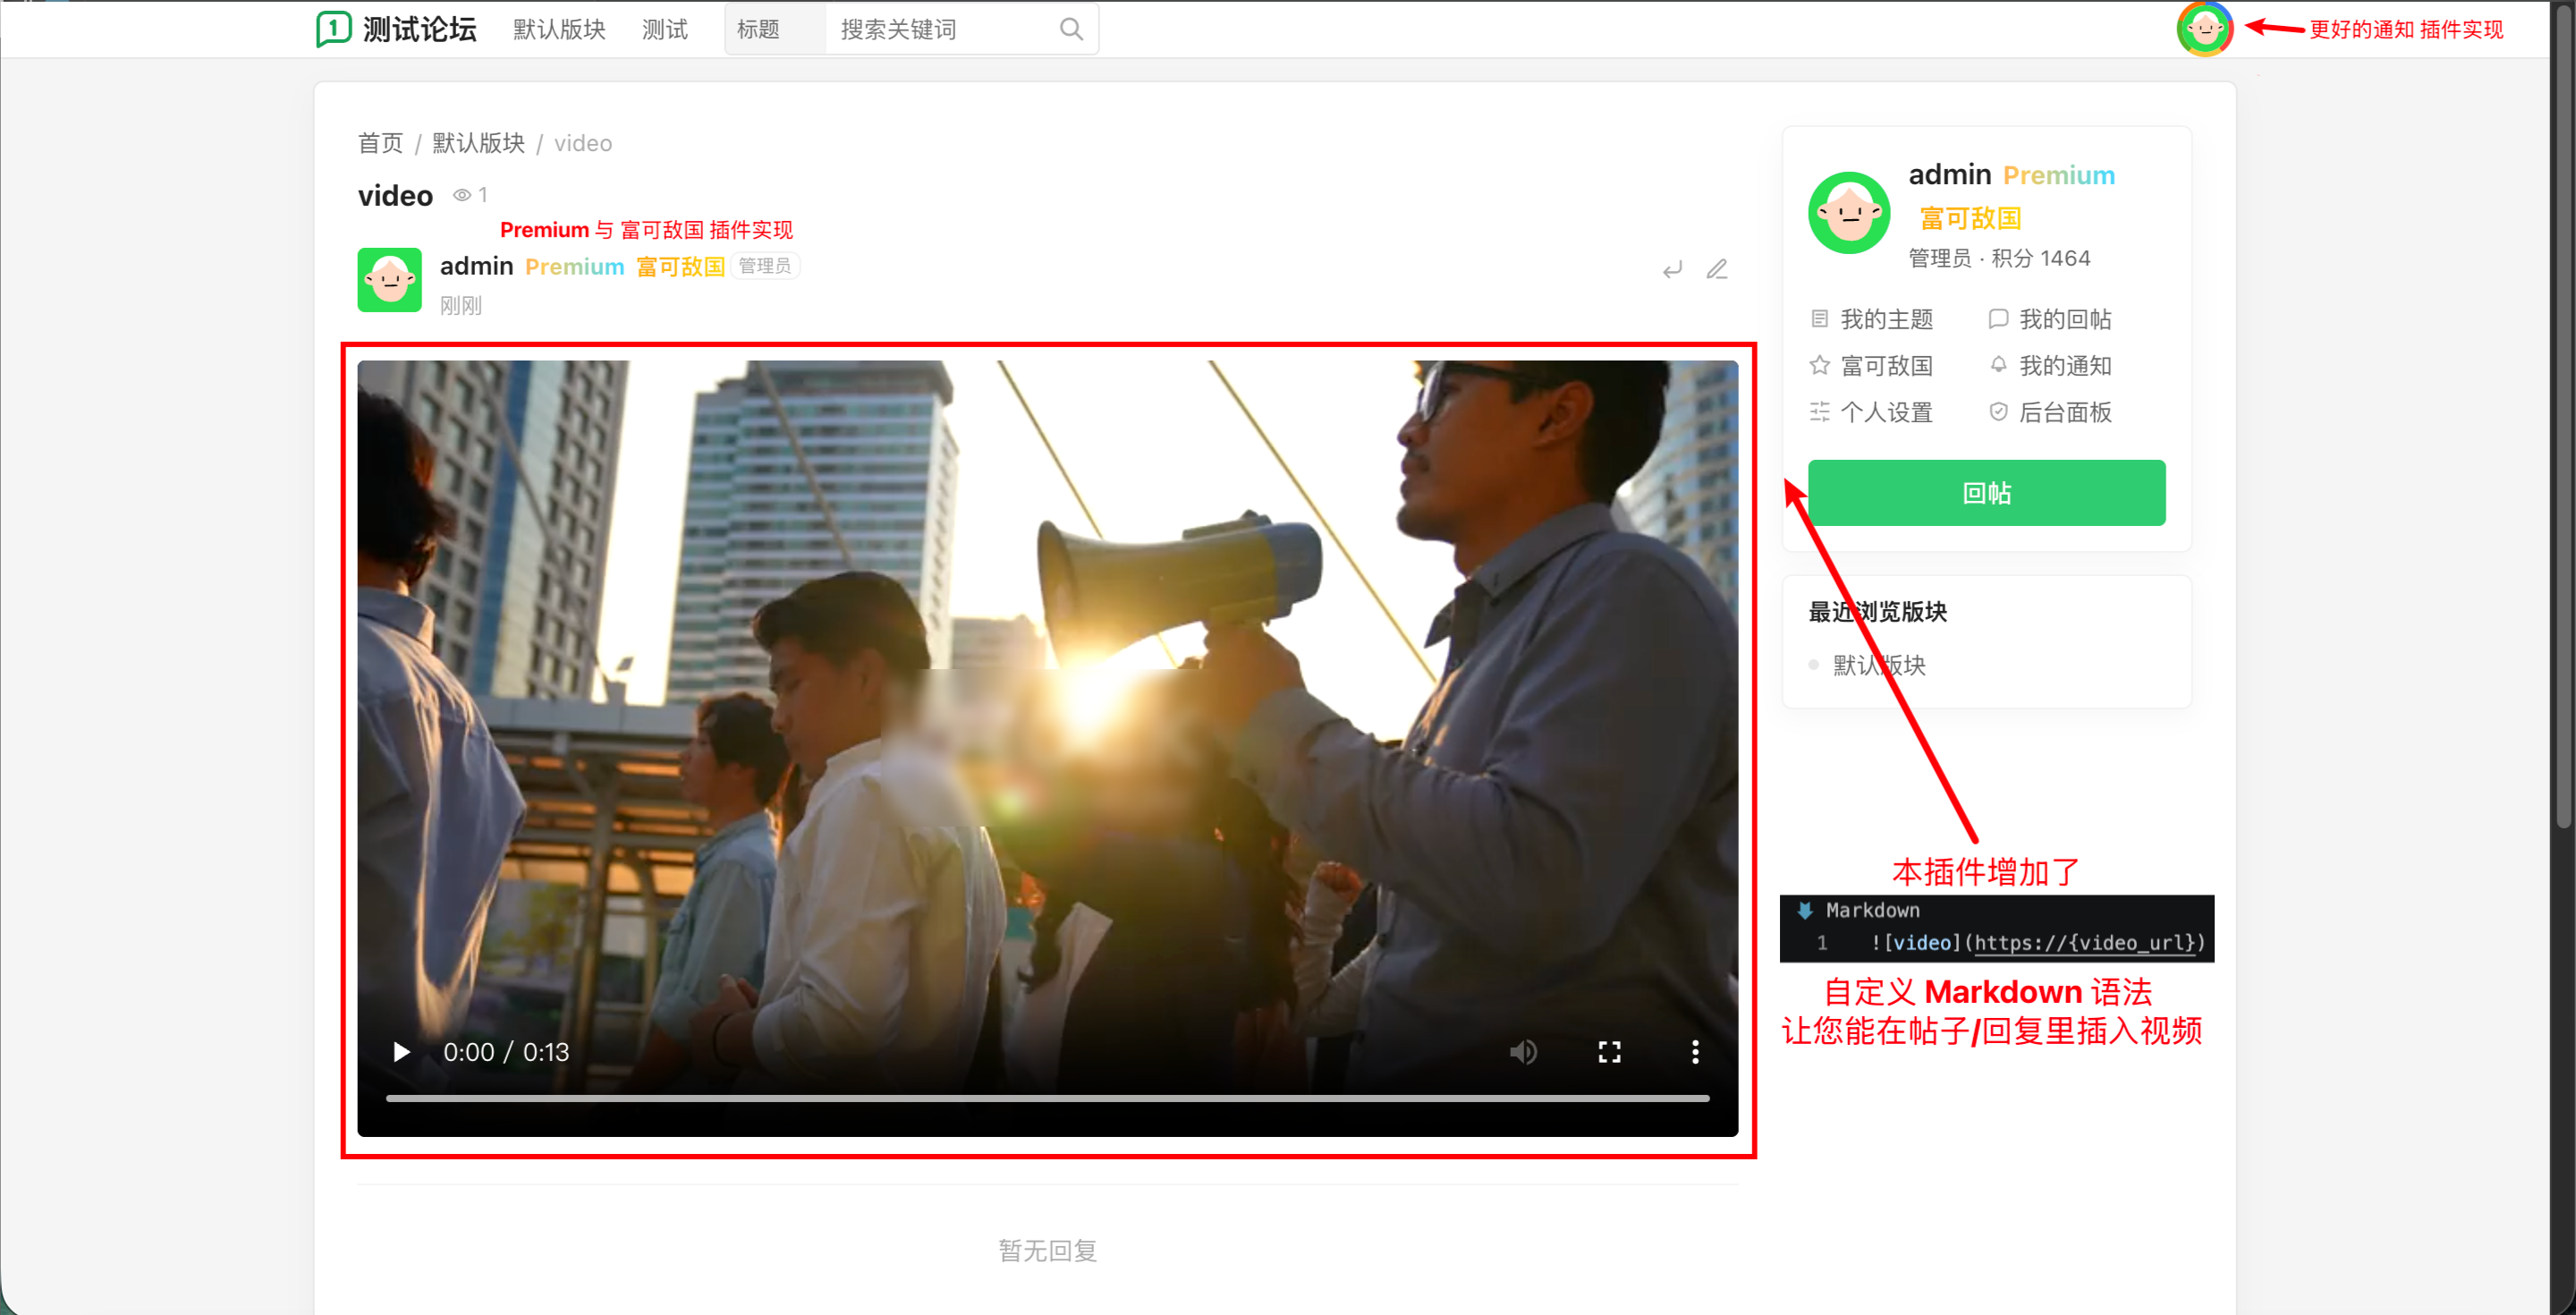Open the 标题 search type dropdown
The image size is (2576, 1315).
775,29
